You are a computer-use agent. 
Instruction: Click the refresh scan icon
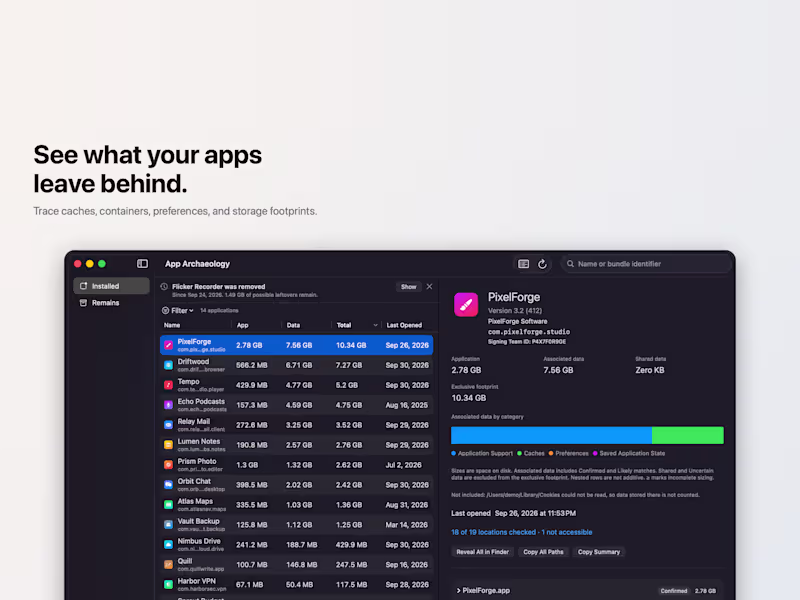click(542, 264)
